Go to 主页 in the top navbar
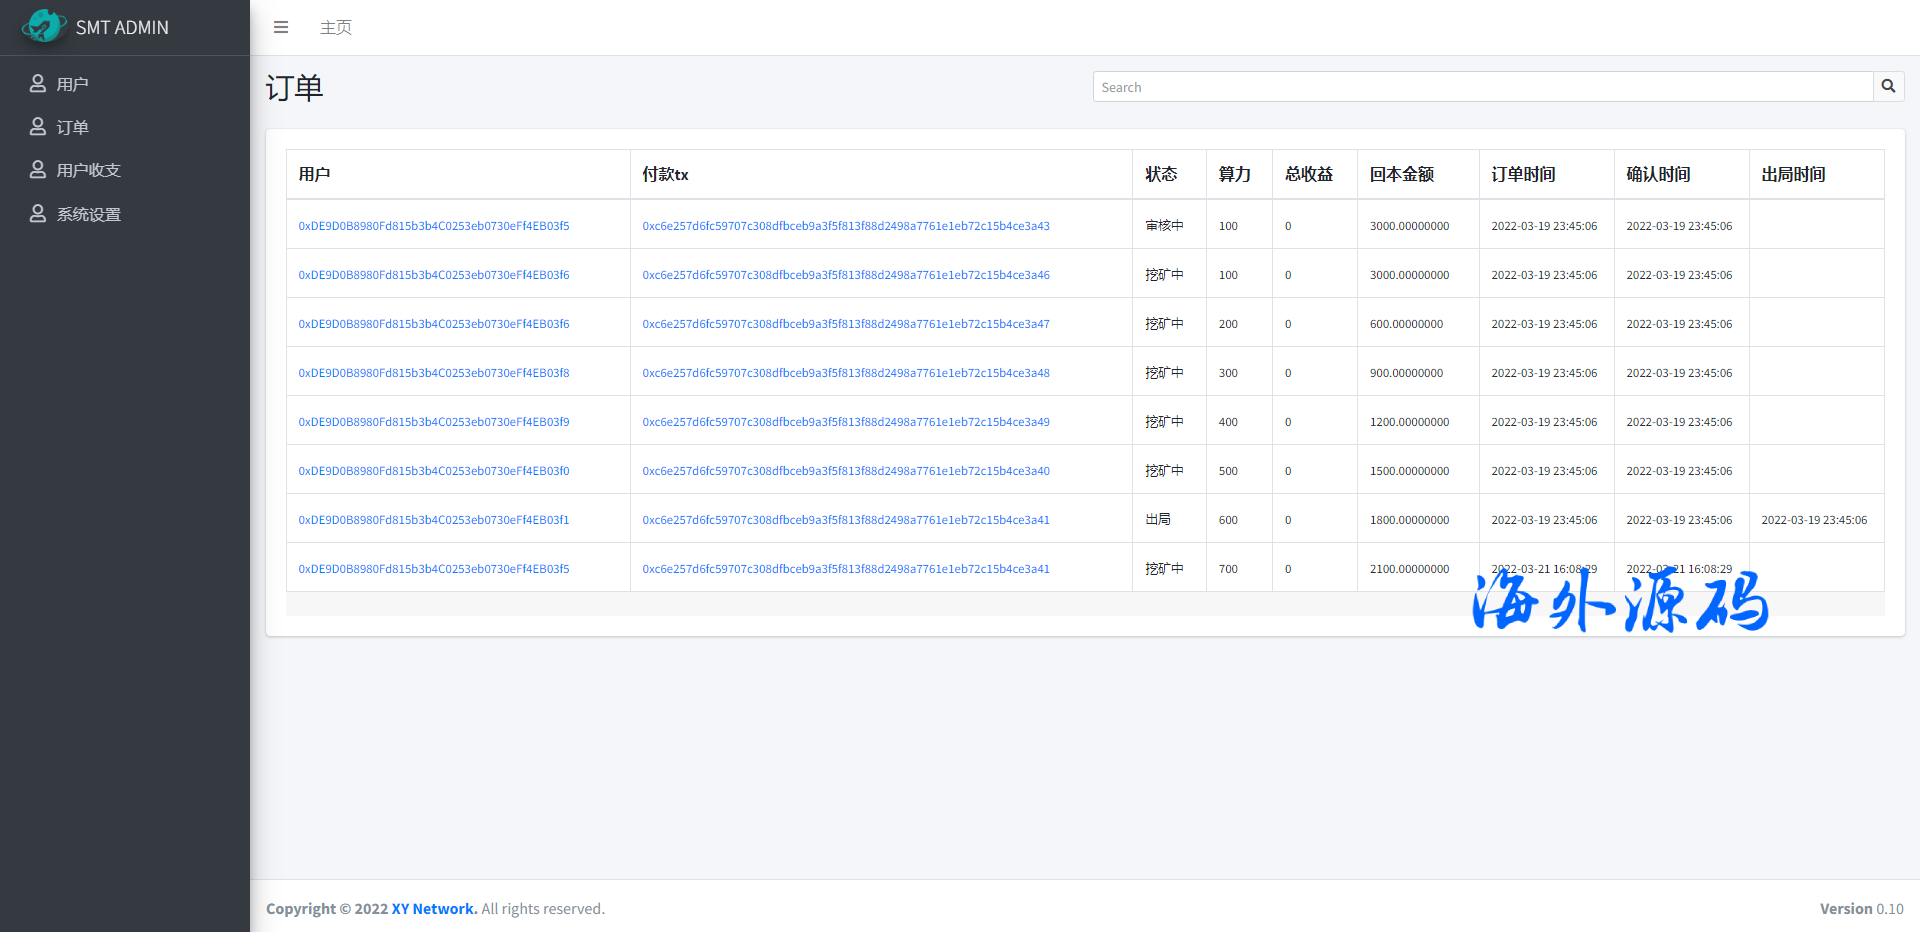Viewport: 1920px width, 932px height. (x=335, y=27)
